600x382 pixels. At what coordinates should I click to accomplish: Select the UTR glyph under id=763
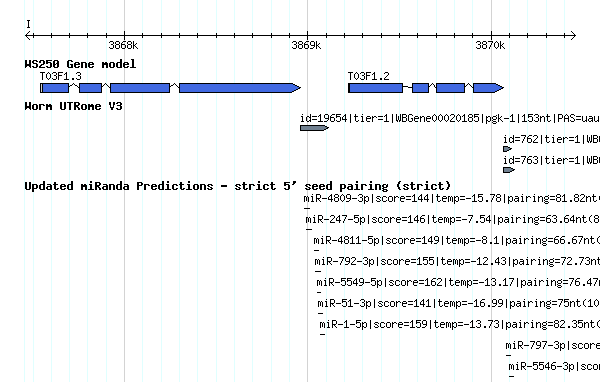(509, 170)
